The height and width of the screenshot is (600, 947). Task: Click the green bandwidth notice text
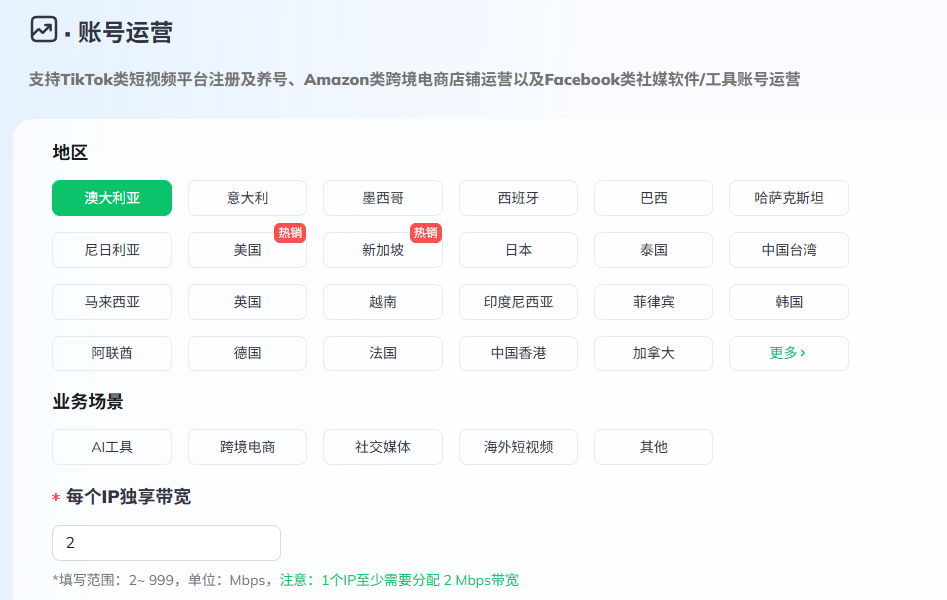399,580
